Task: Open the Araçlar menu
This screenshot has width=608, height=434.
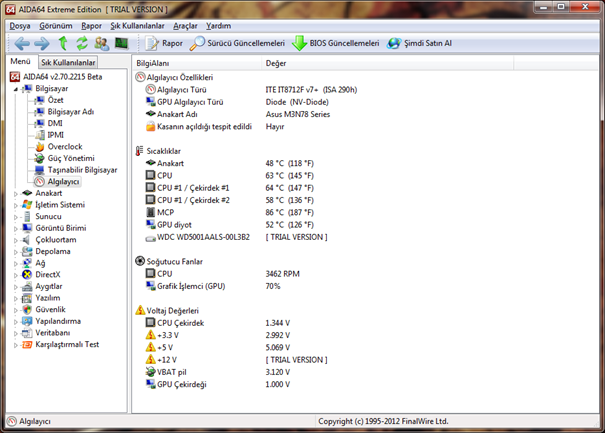Action: point(185,26)
